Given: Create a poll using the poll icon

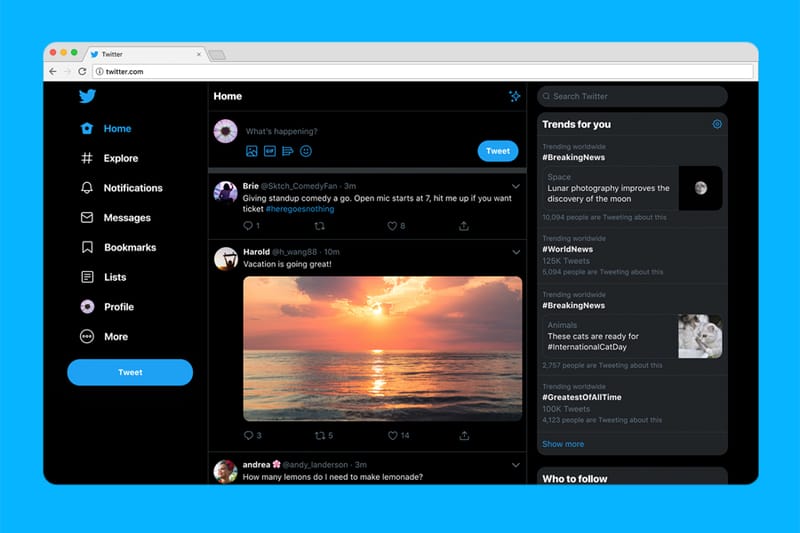Looking at the screenshot, I should tap(288, 151).
